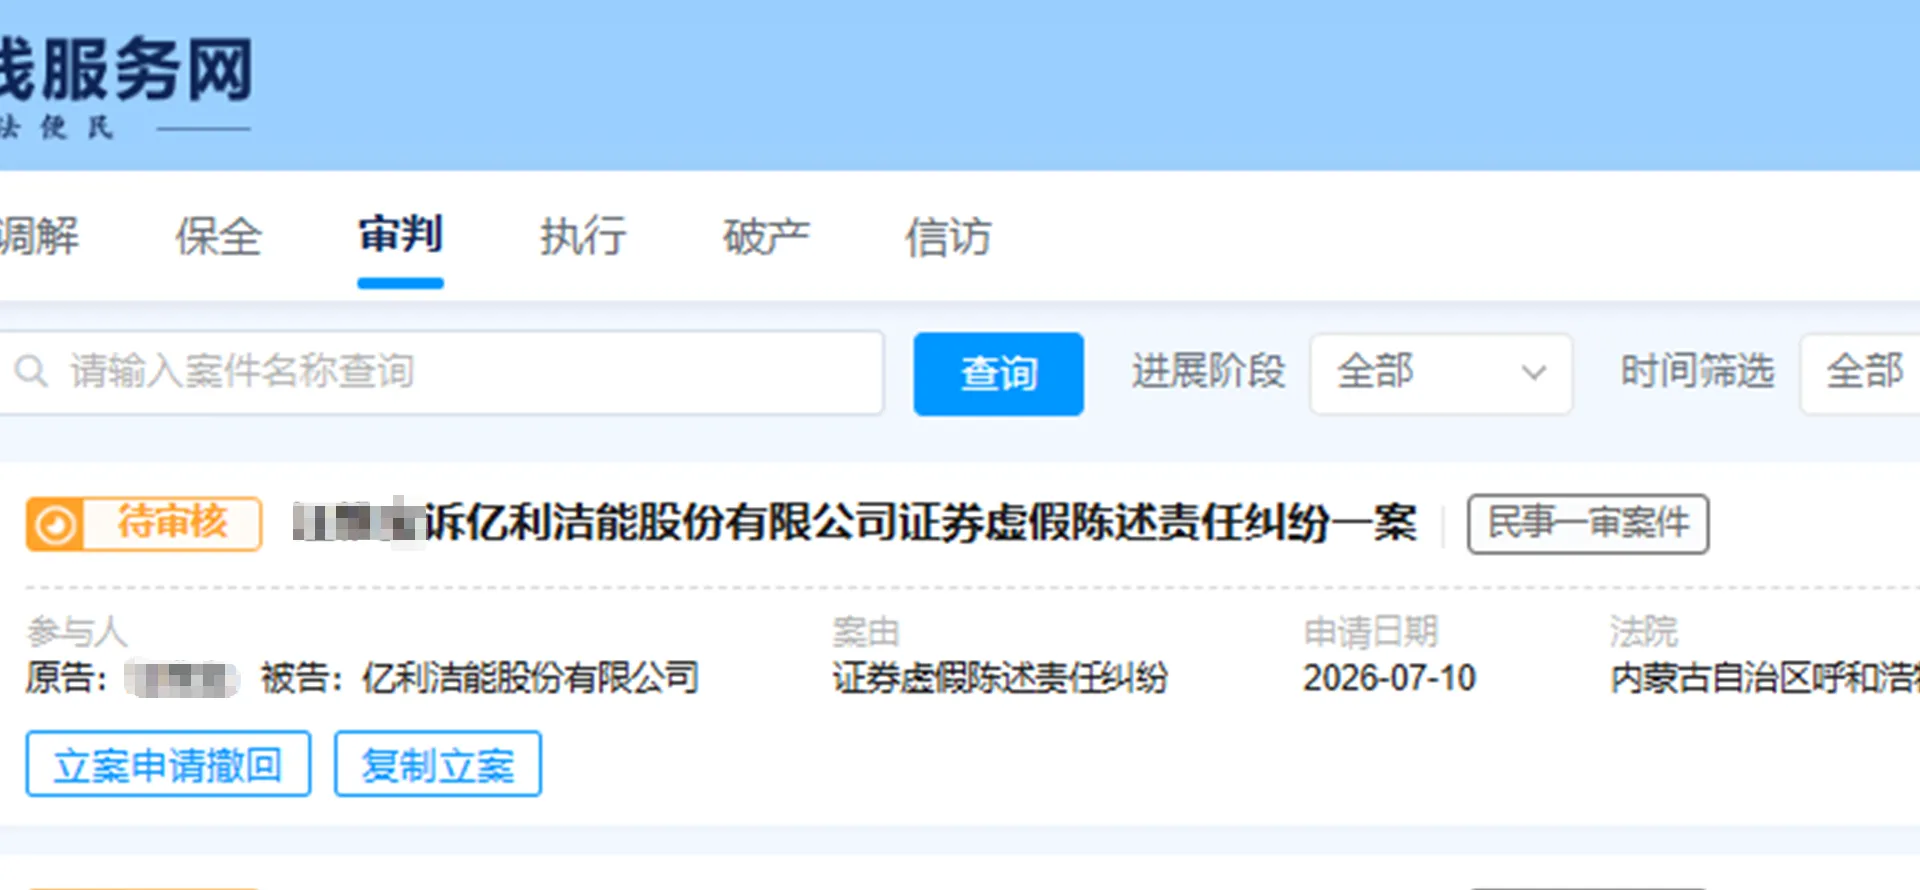1920x890 pixels.
Task: Click the 民事一审案件 tag
Action: tap(1588, 523)
